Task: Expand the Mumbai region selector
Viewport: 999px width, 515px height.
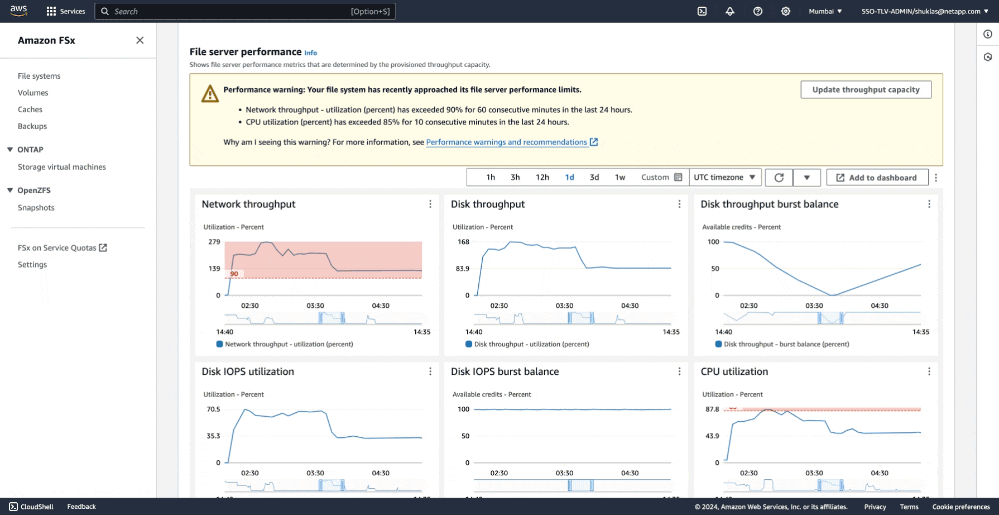Action: 825,11
